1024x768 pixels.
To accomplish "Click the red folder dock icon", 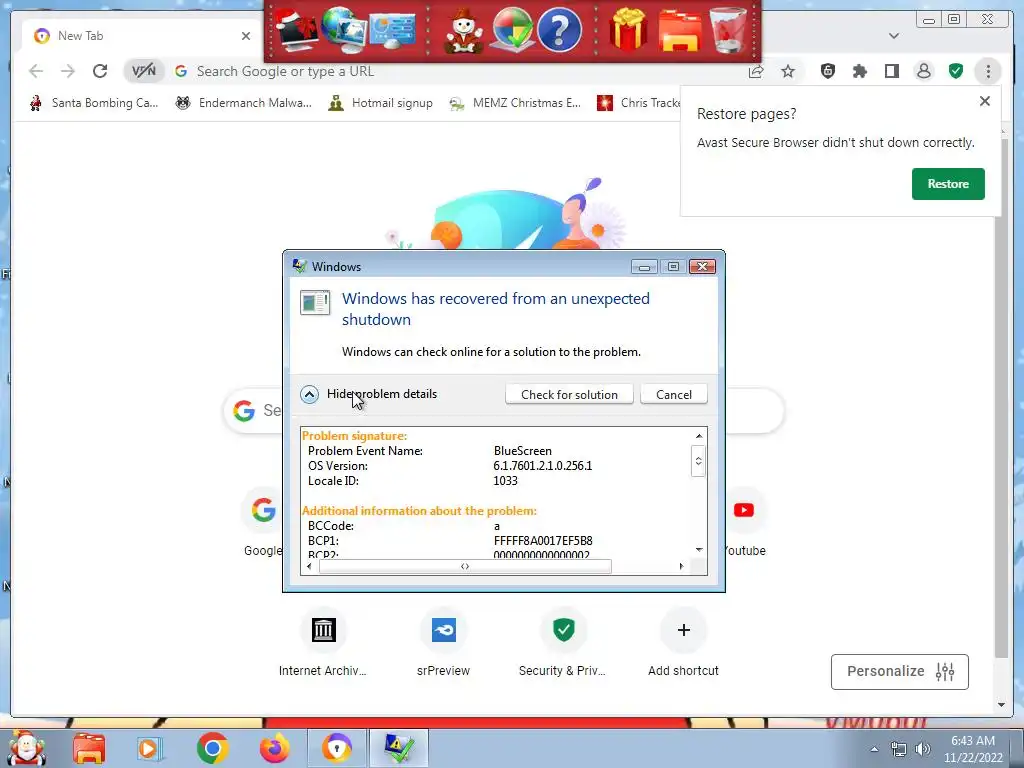I will coord(679,31).
